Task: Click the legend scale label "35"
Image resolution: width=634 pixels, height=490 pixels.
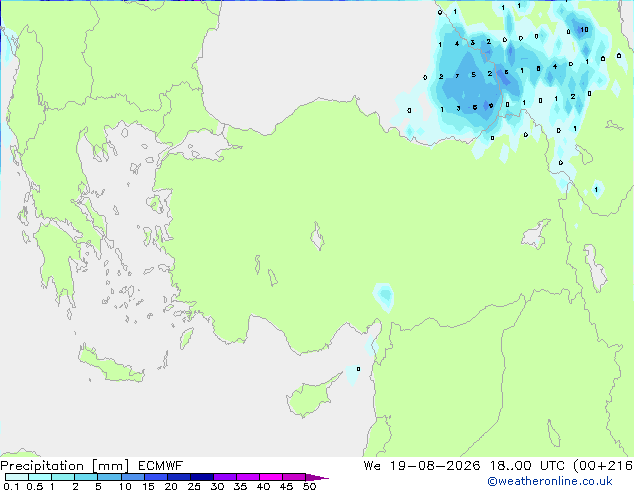Action: coord(240,486)
